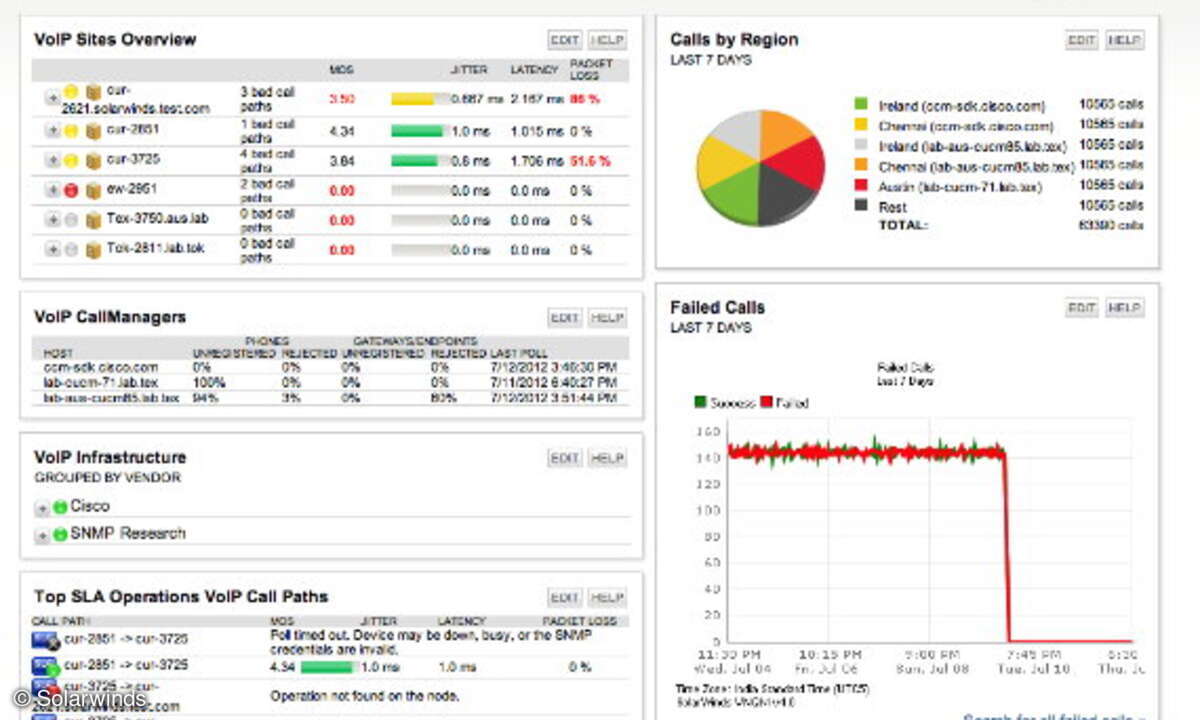Click the call path icon for first cur-2851 -> cur-3725

tap(45, 640)
